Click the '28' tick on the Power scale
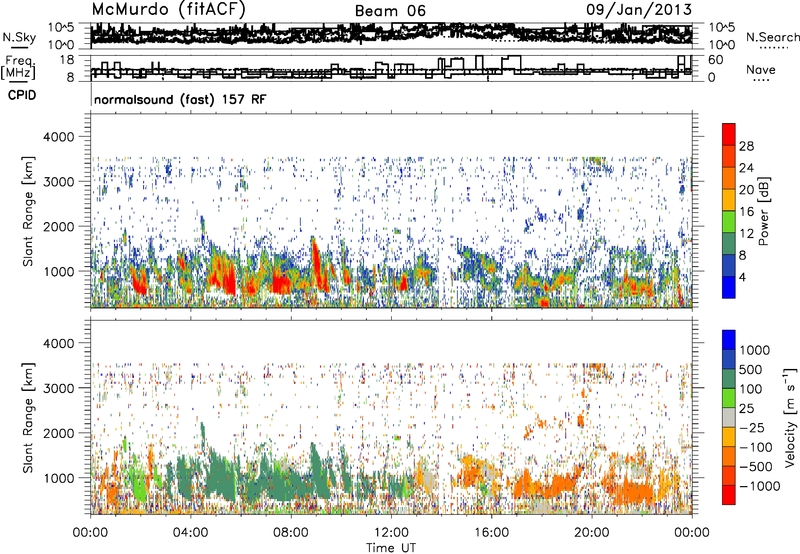800x554 pixels. 746,146
